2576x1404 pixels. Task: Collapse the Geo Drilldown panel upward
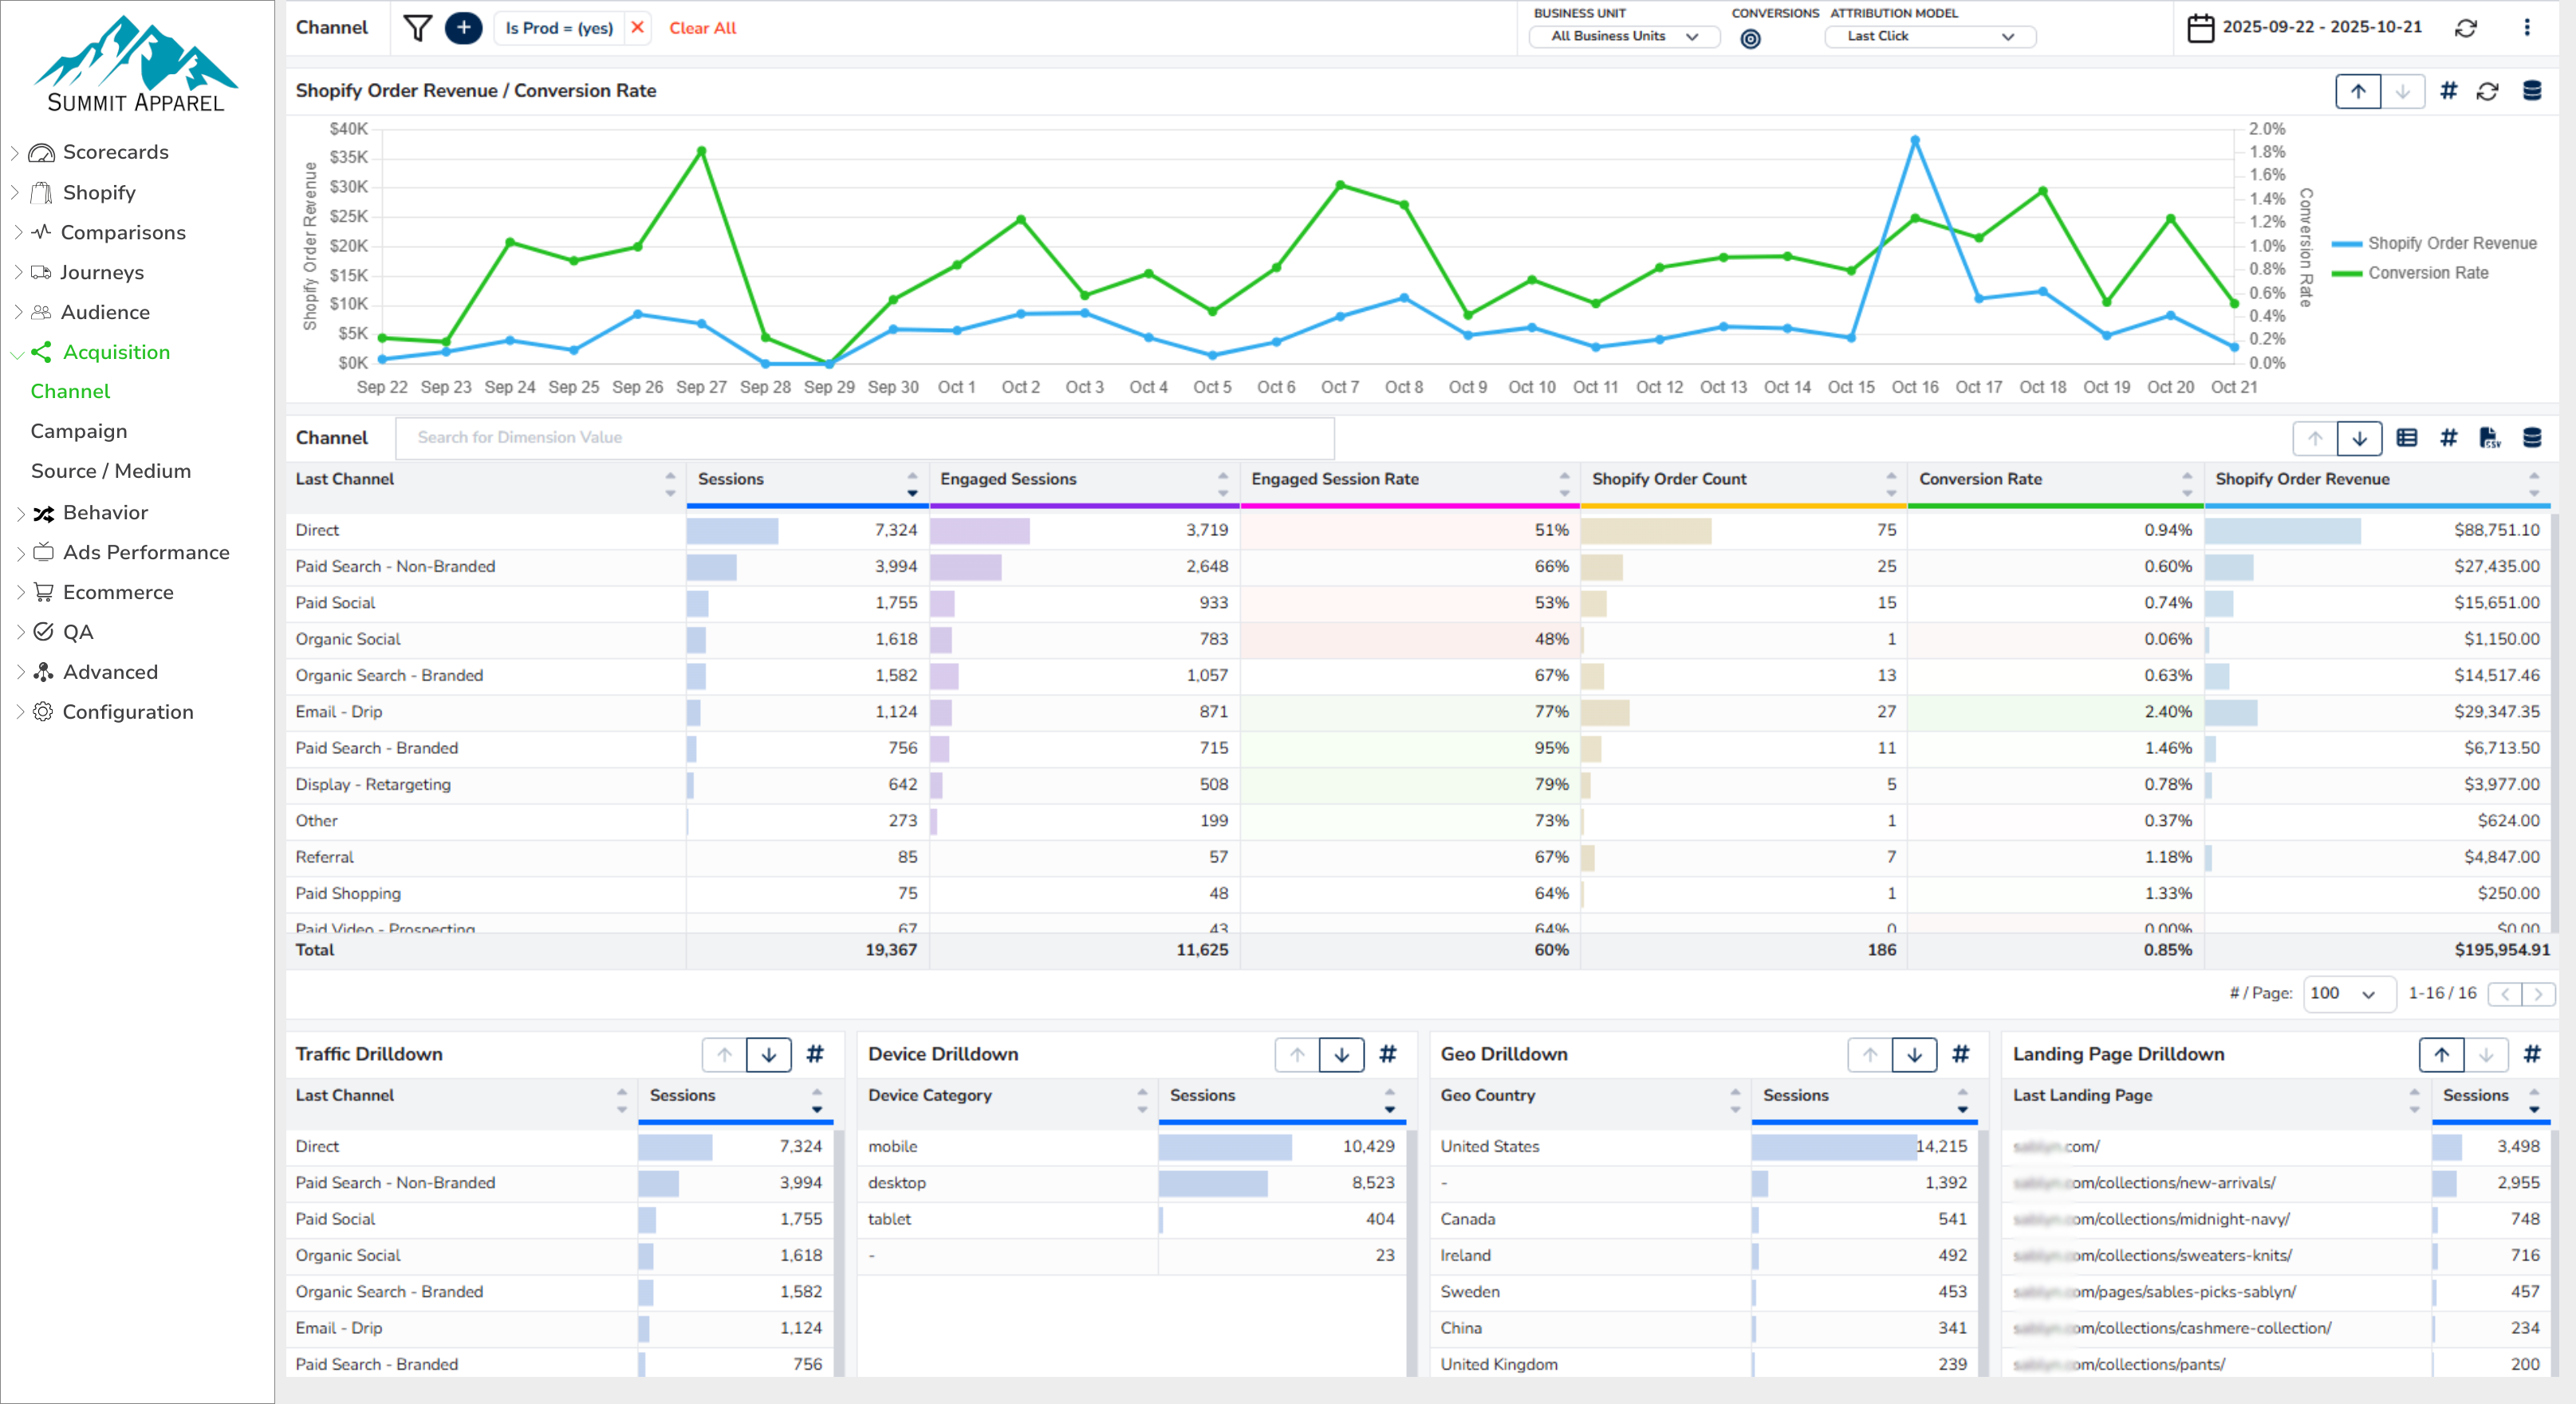[x=1871, y=1055]
